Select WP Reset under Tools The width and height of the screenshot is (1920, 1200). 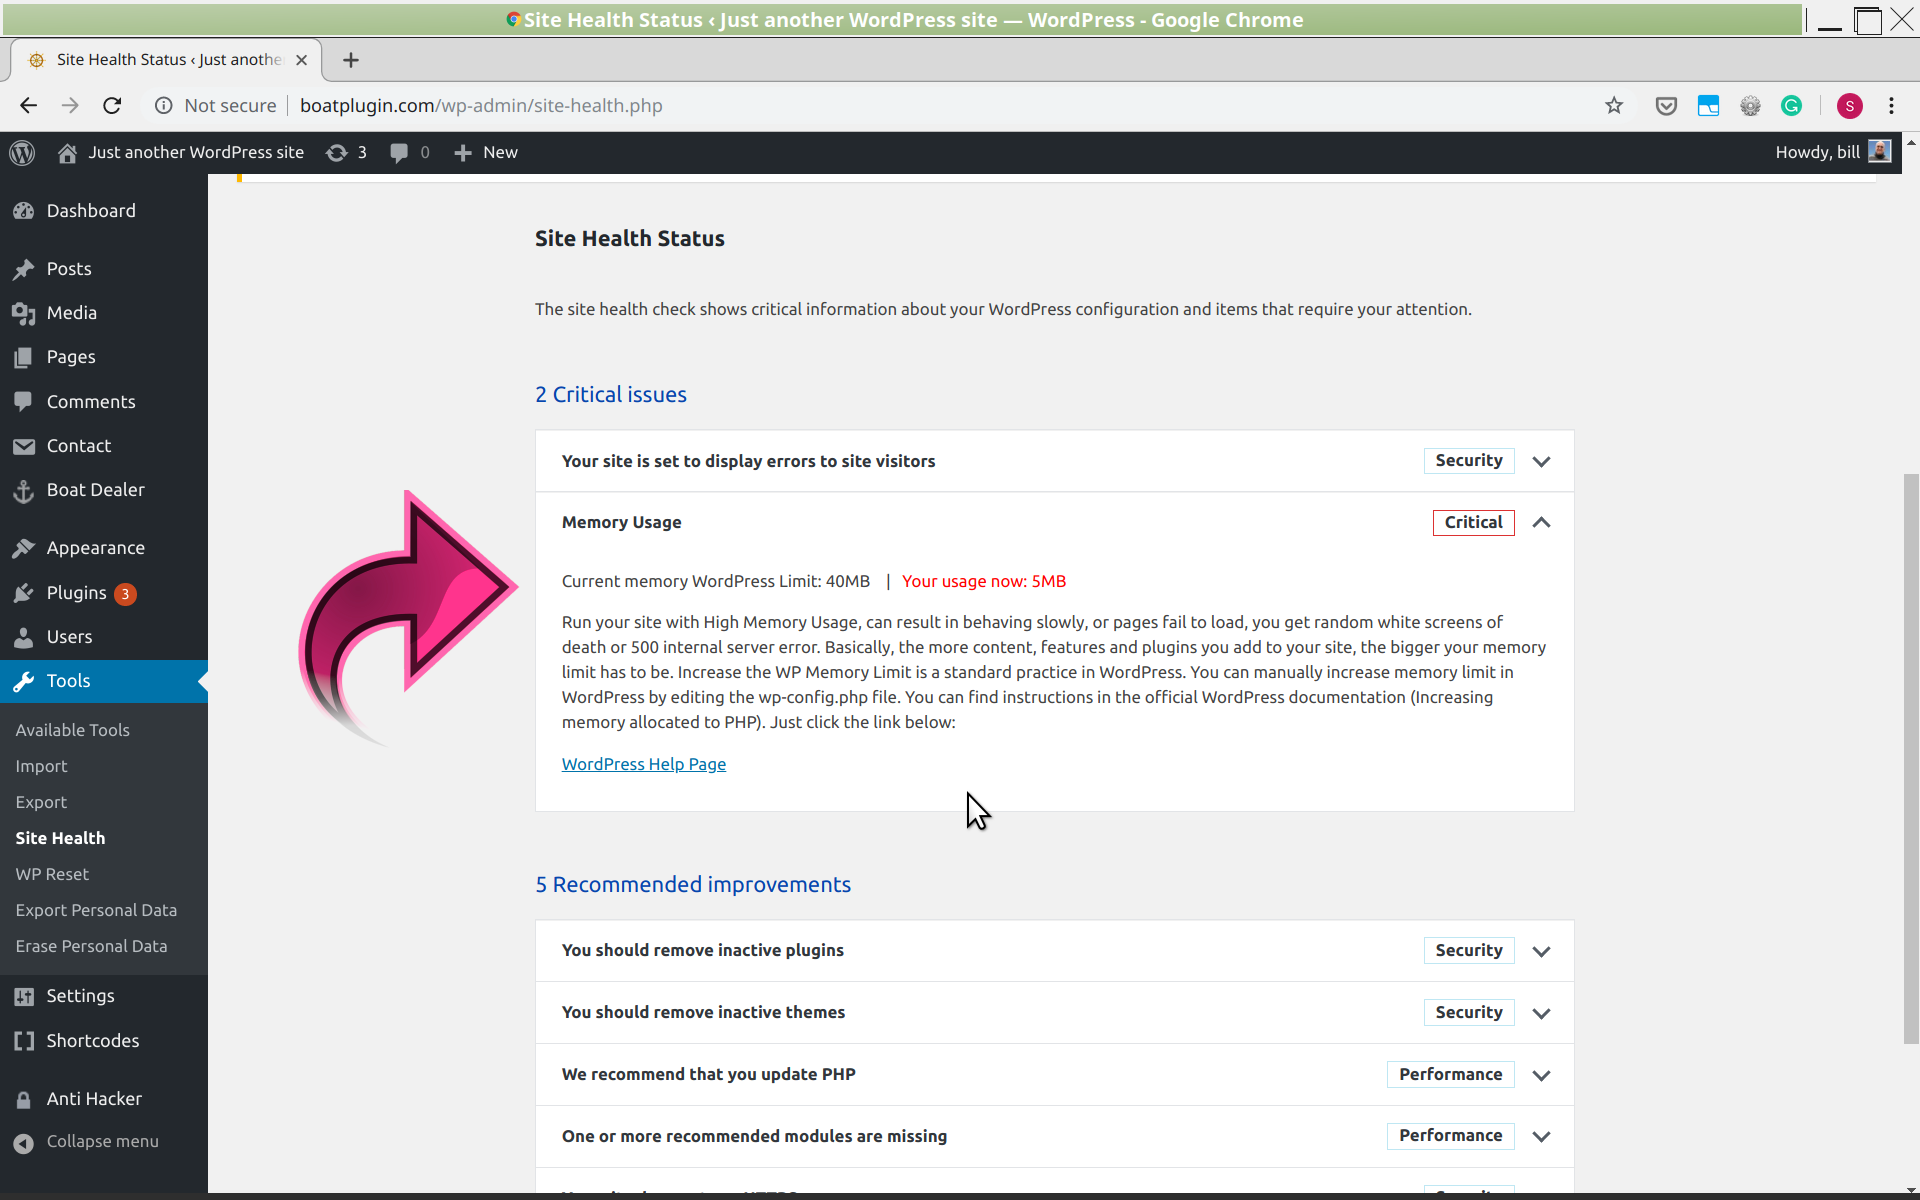point(52,874)
